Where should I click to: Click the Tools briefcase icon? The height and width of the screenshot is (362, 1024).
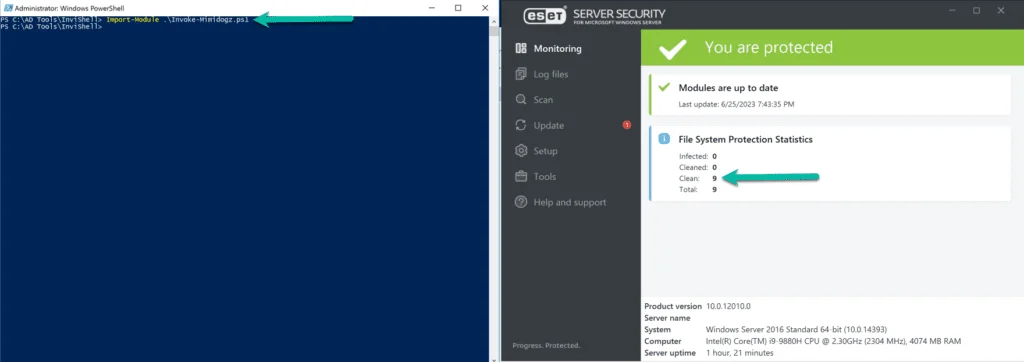click(521, 176)
